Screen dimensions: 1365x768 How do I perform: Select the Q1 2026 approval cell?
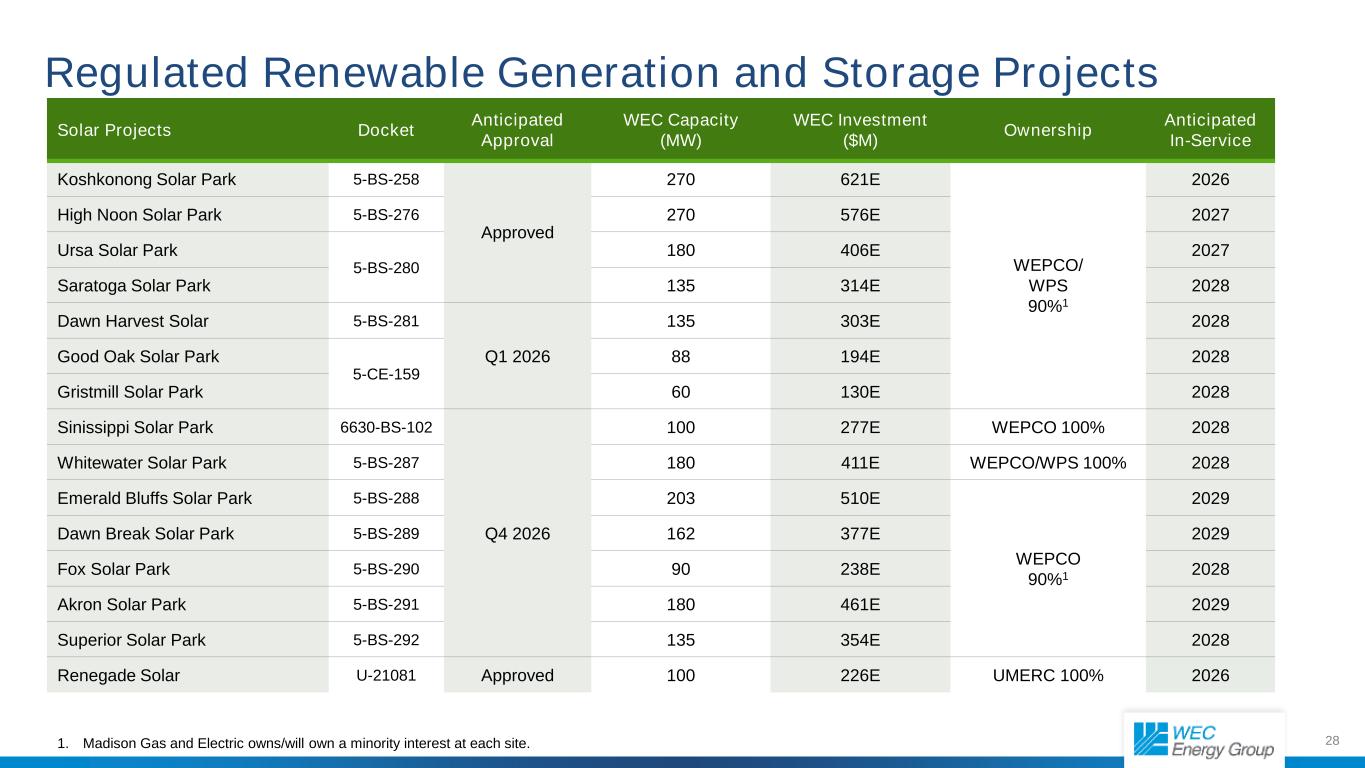click(x=517, y=356)
